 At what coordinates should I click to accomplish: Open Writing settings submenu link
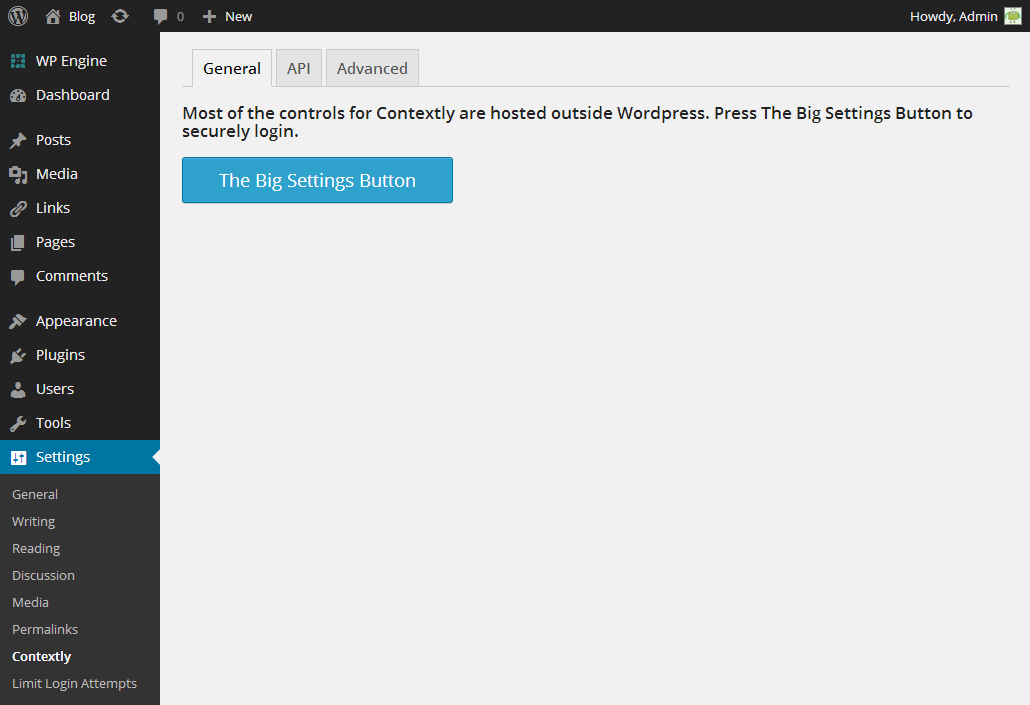click(34, 522)
